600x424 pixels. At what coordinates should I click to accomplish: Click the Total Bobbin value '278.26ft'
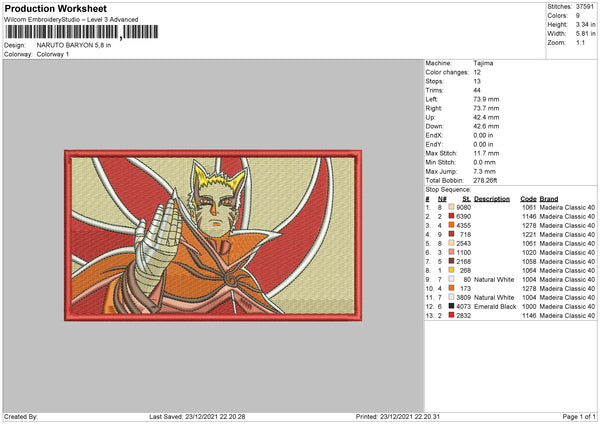tap(485, 180)
